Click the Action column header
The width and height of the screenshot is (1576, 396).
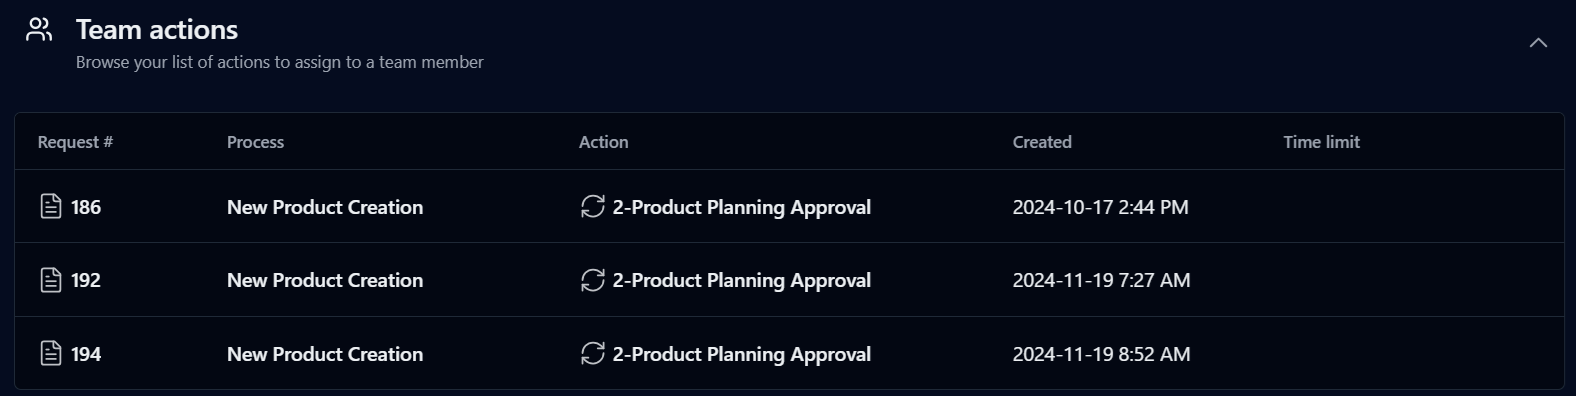coord(604,142)
